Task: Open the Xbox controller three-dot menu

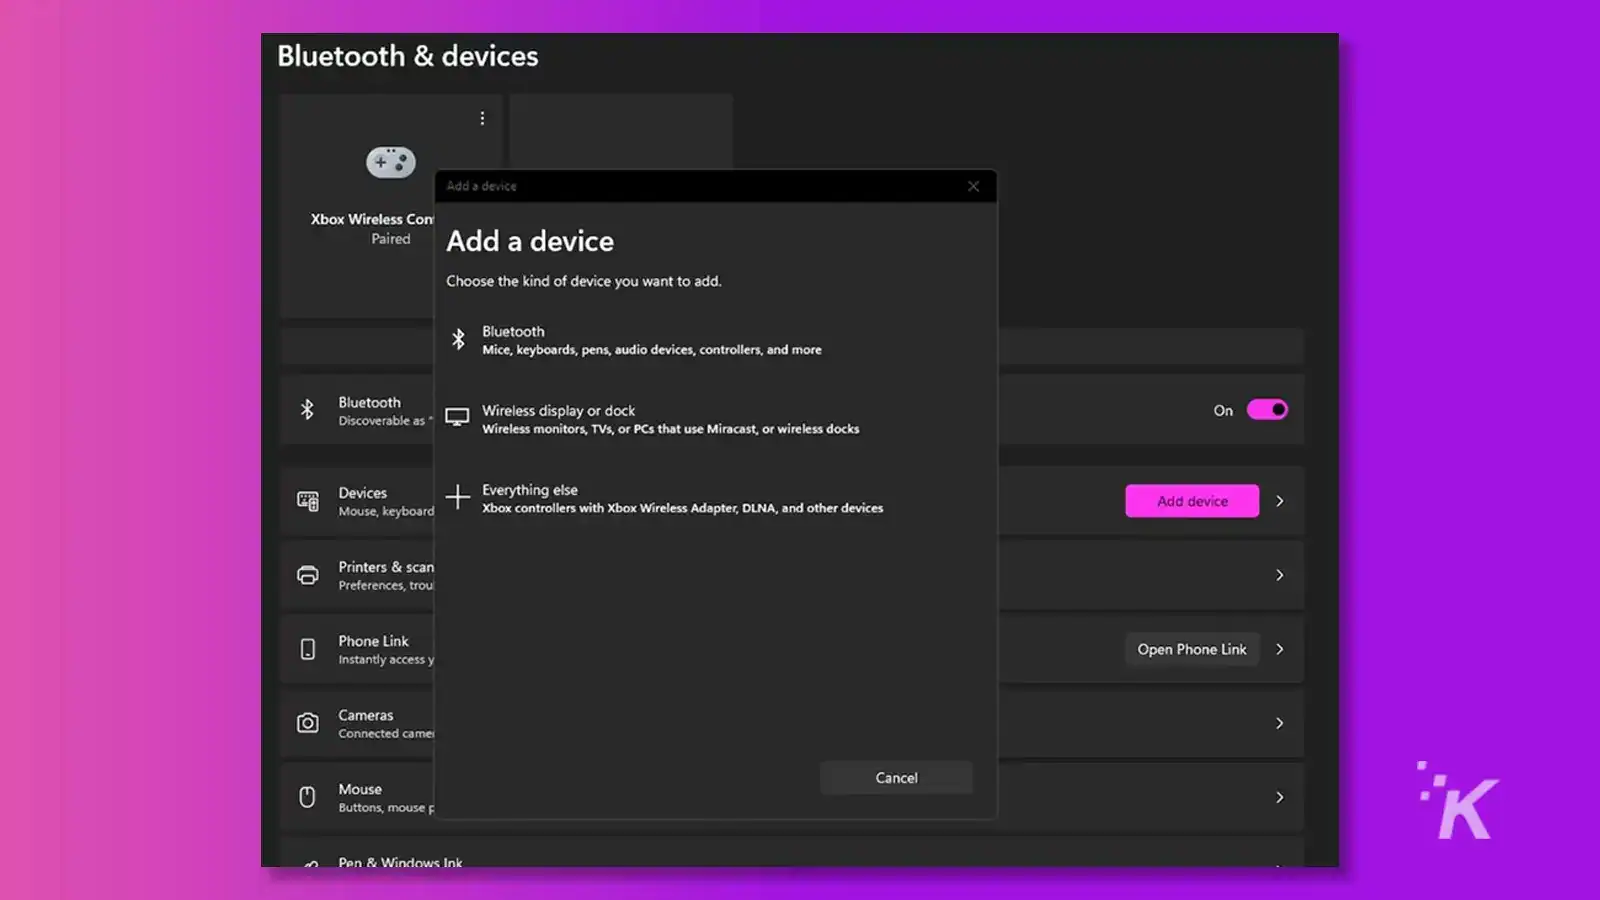Action: coord(482,118)
